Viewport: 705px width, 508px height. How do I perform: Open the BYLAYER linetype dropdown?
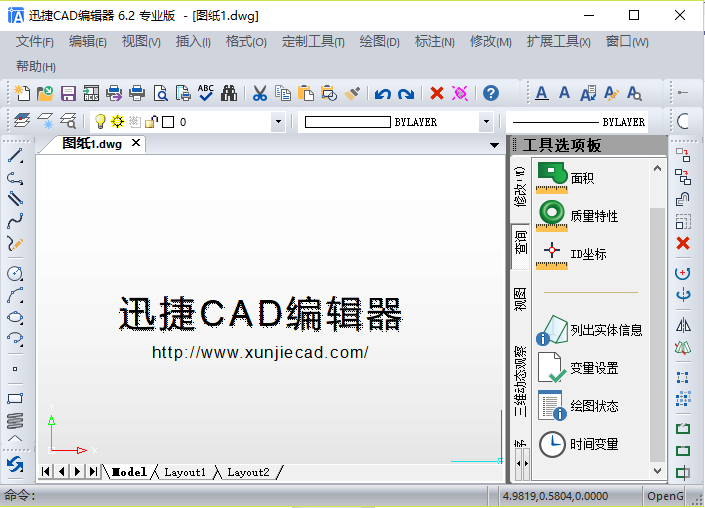pyautogui.click(x=577, y=122)
